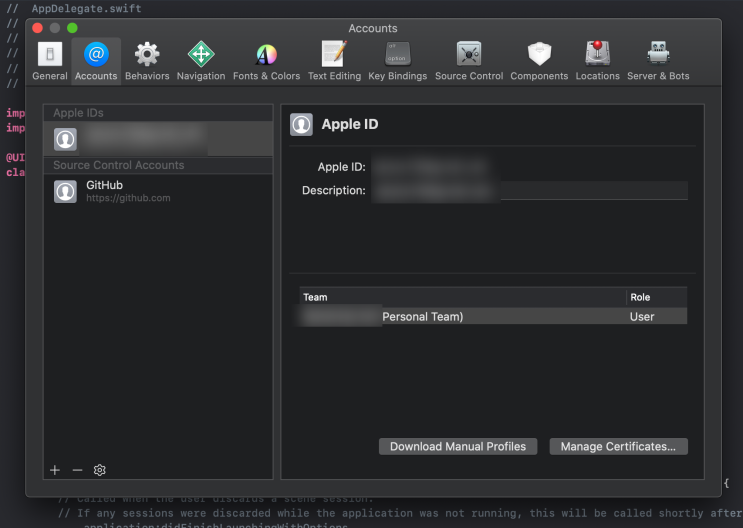Viewport: 743px width, 528px height.
Task: Click Download Manual Profiles button
Action: 458,446
